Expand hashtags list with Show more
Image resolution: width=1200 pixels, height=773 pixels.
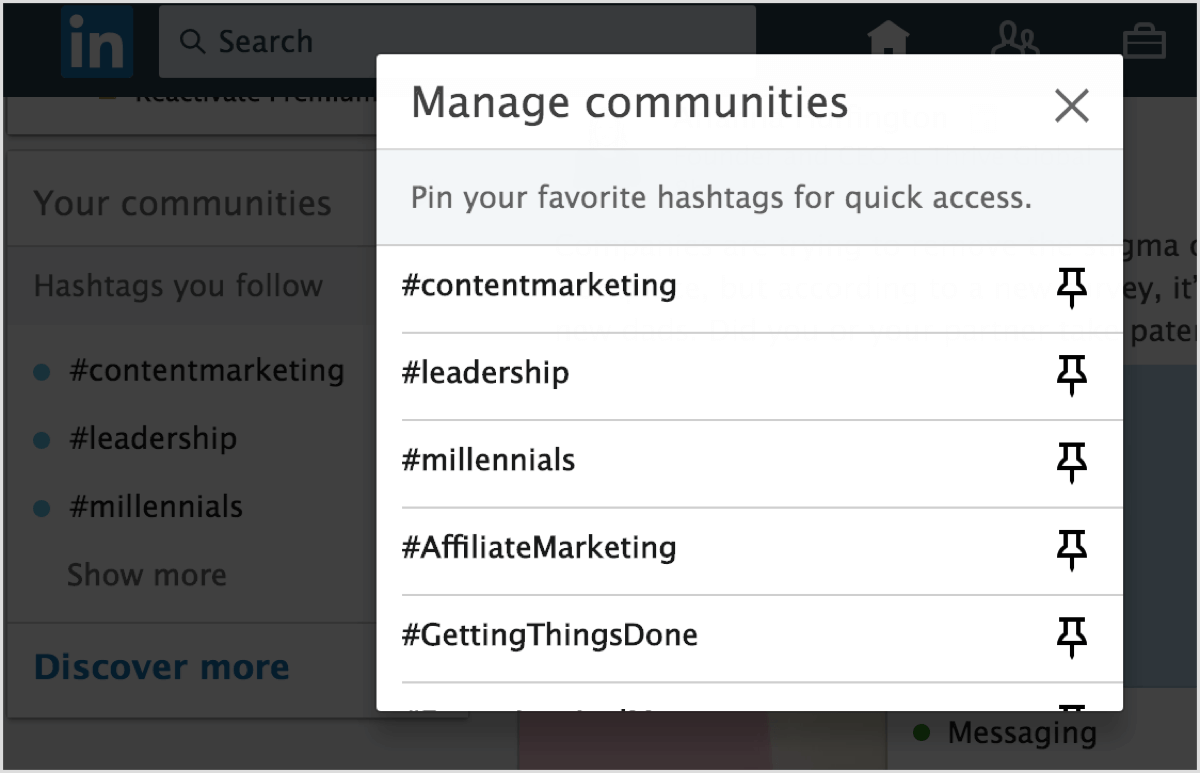pyautogui.click(x=147, y=575)
